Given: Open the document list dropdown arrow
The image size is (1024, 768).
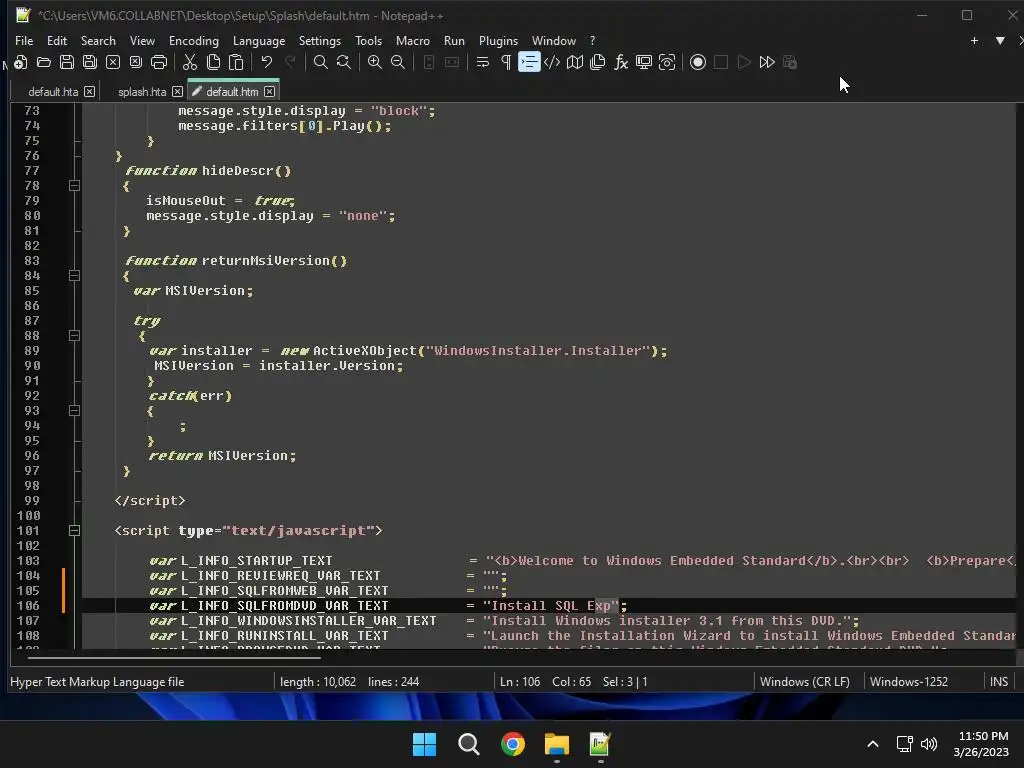Looking at the screenshot, I should (1000, 40).
